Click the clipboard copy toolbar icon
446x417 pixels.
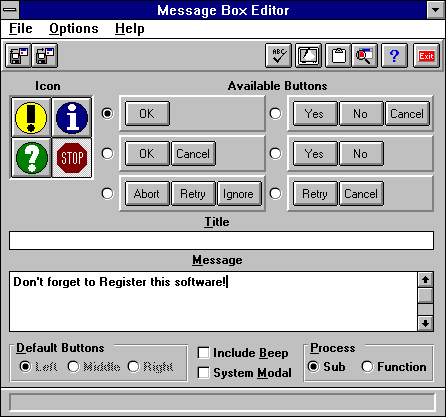[338, 56]
